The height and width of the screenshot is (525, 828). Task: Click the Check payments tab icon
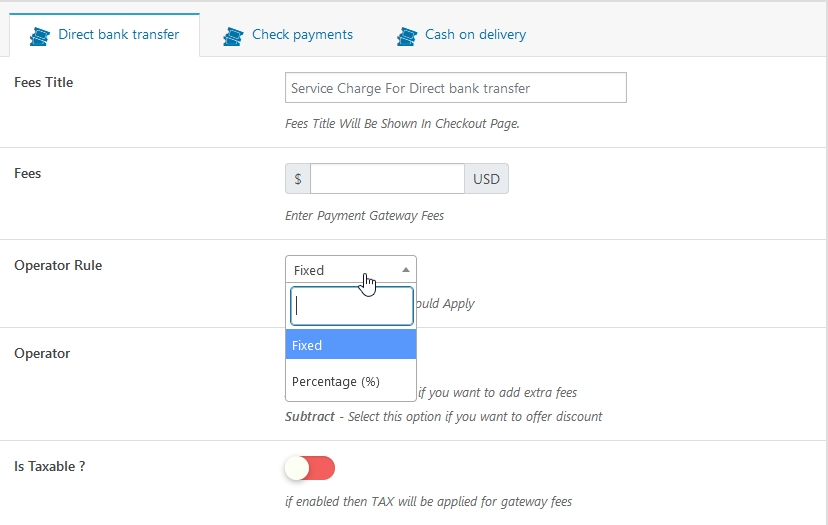(234, 36)
